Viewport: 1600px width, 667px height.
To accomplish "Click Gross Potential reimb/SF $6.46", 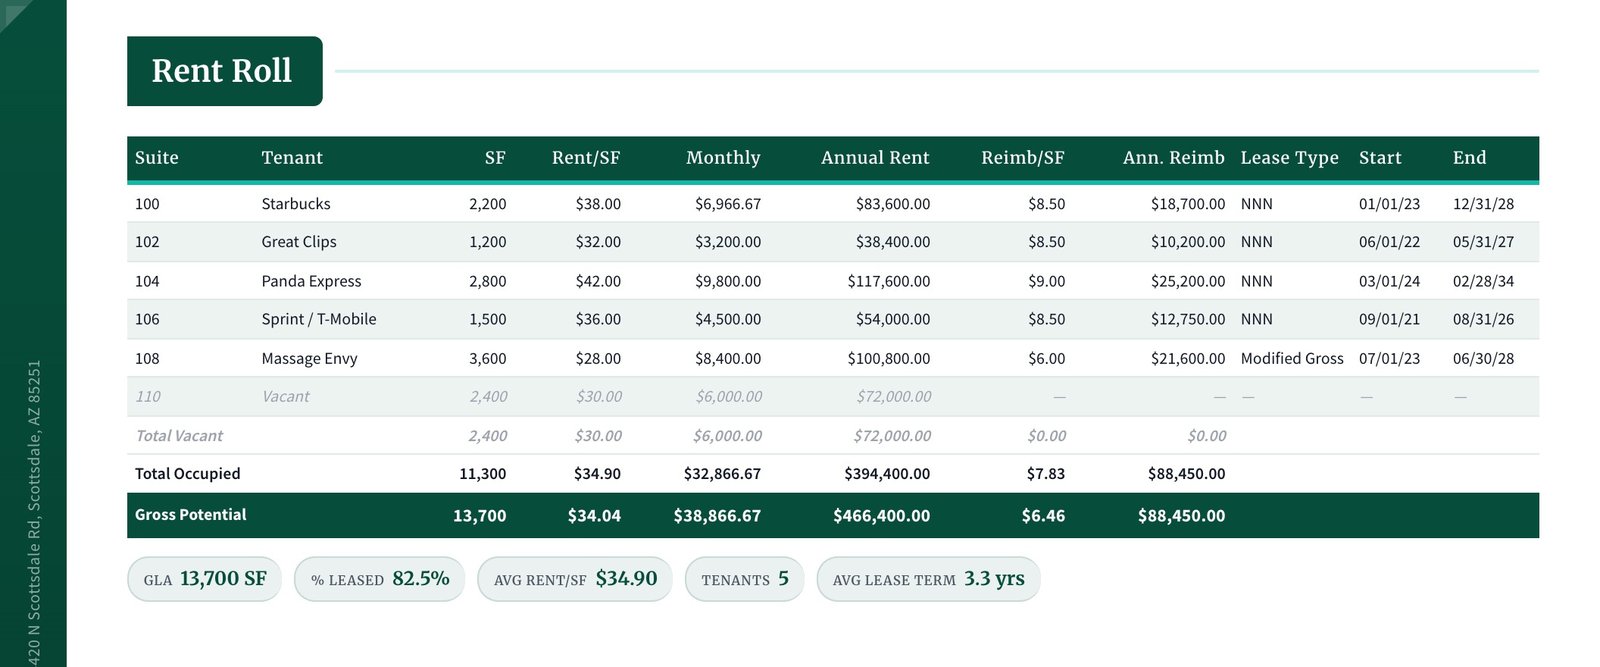I will click(x=1043, y=516).
